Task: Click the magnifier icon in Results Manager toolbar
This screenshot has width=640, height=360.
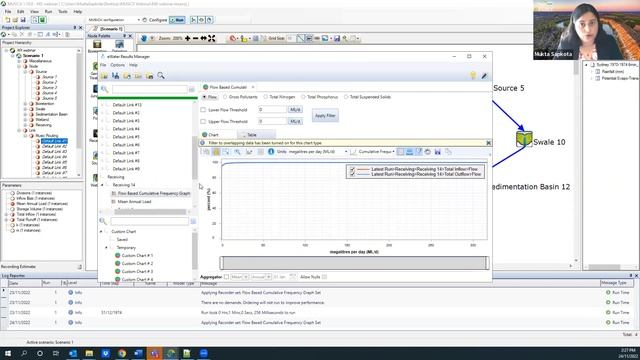Action: click(161, 76)
